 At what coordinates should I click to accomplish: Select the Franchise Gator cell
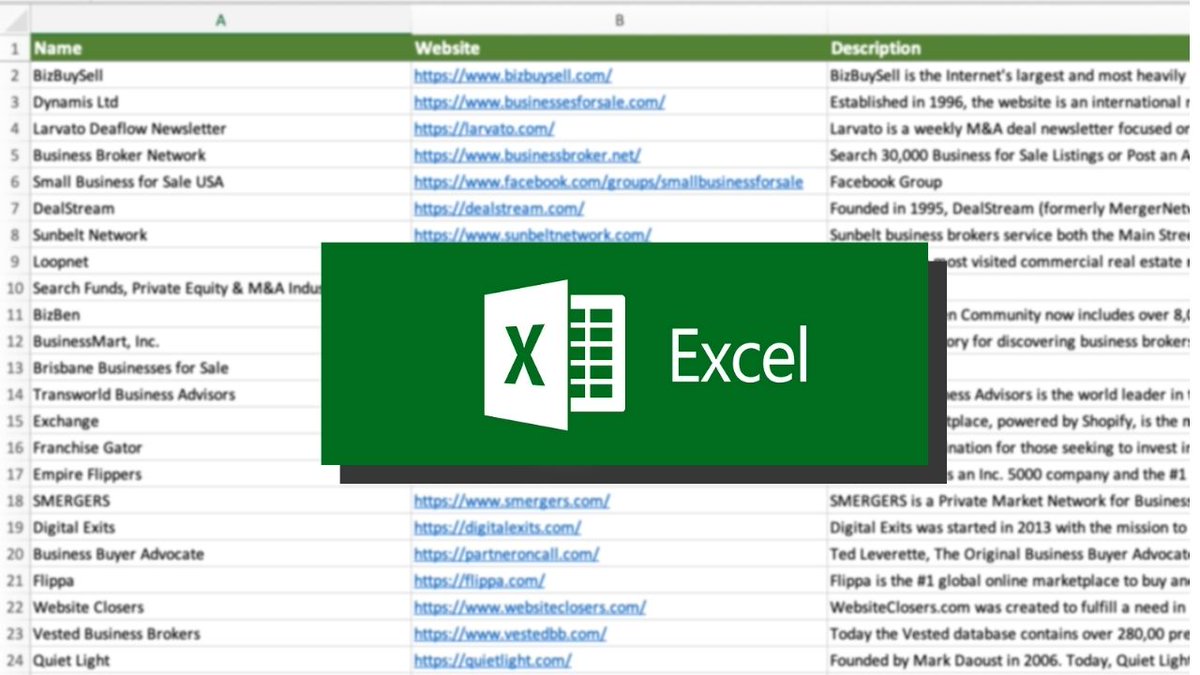click(x=175, y=448)
